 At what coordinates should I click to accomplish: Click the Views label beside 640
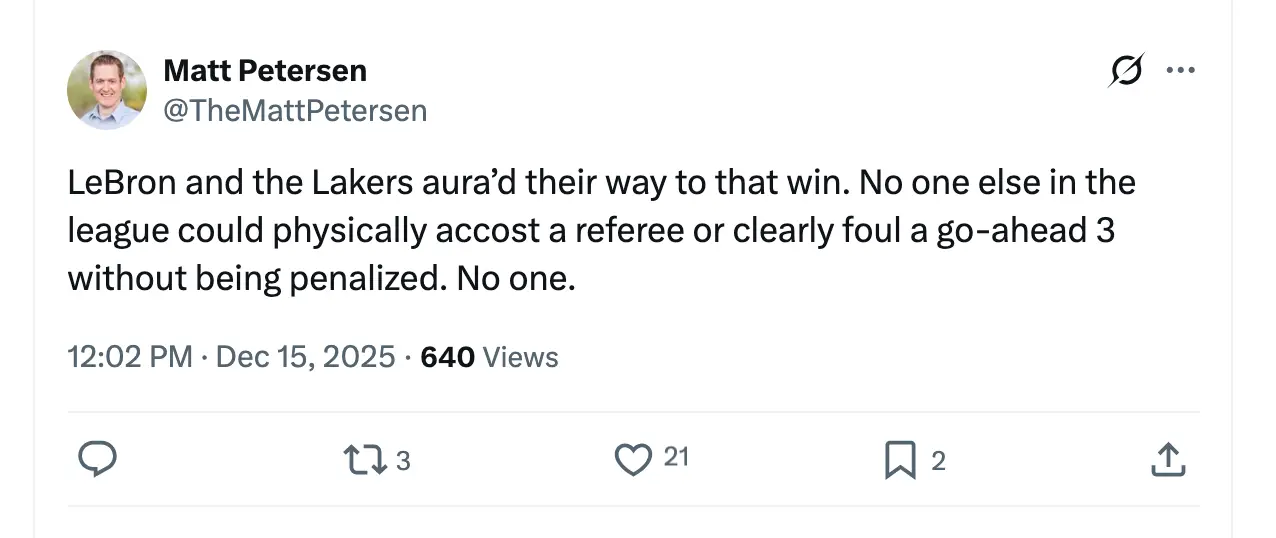(520, 357)
